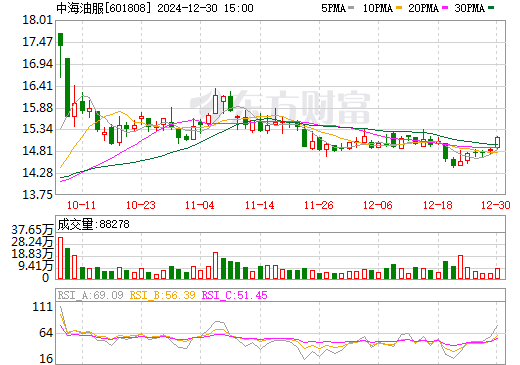
Task: Click the 20PMA magenta legend swatch
Action: pos(445,8)
